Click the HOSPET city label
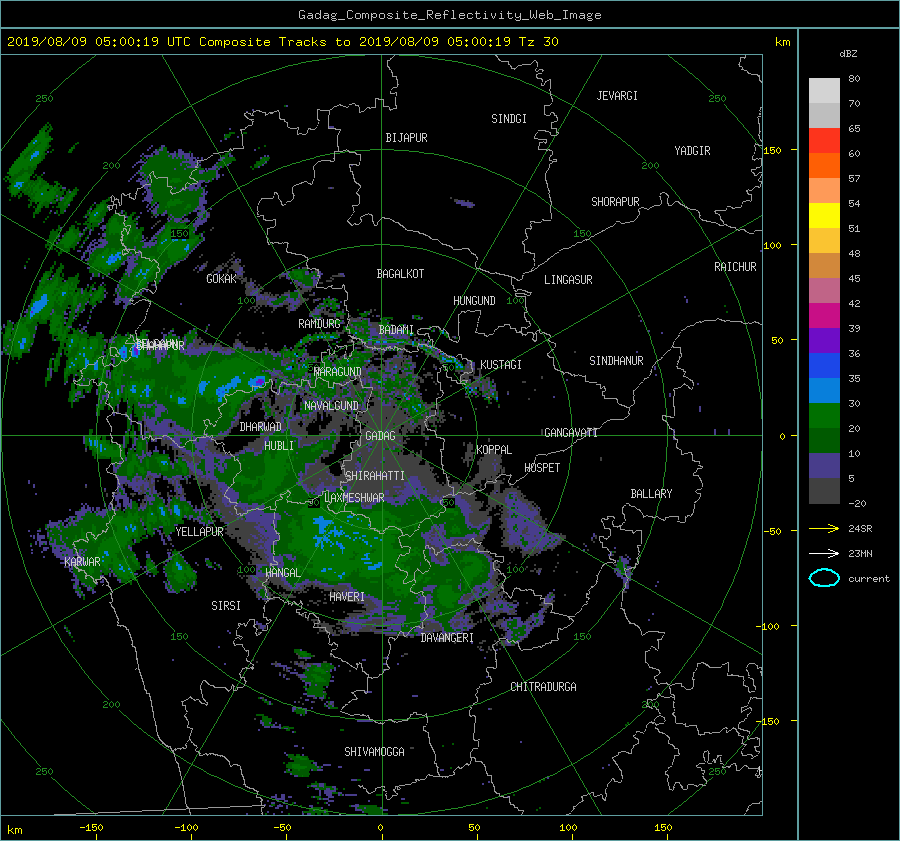This screenshot has height=841, width=900. pos(542,468)
